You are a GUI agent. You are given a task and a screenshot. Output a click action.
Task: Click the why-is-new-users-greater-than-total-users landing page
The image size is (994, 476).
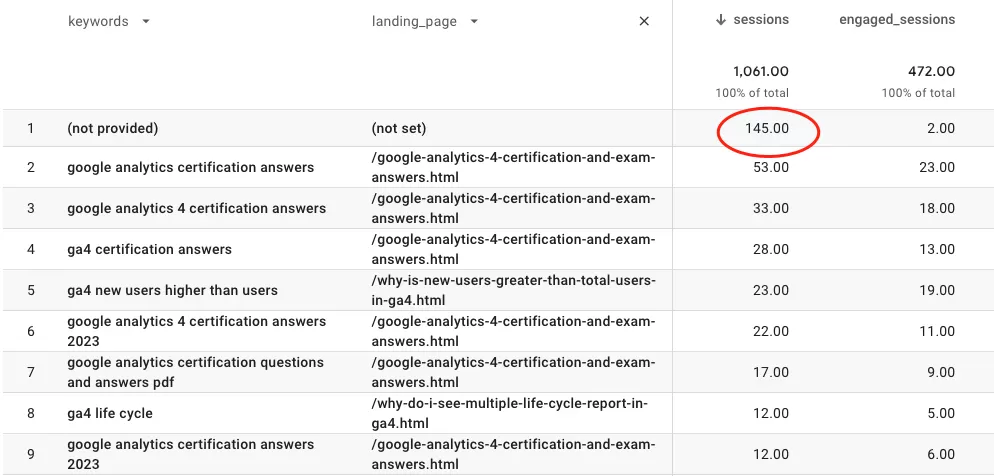coord(513,290)
